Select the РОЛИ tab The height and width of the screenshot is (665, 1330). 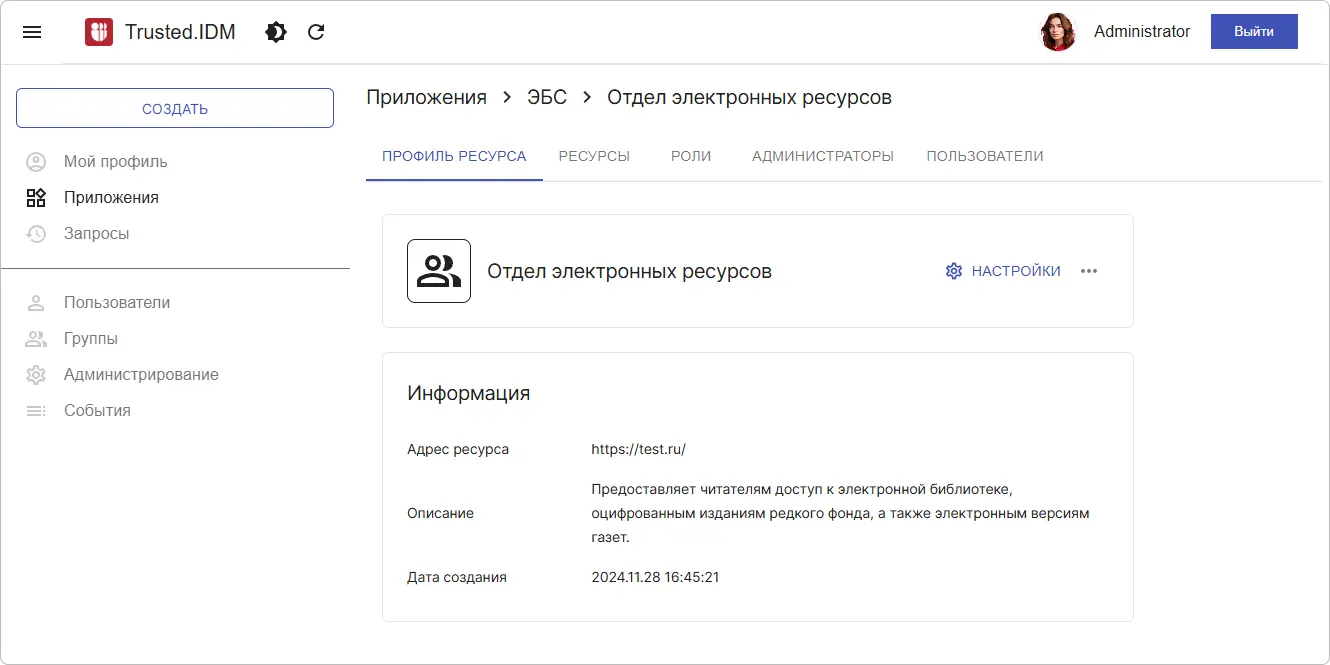click(x=690, y=156)
